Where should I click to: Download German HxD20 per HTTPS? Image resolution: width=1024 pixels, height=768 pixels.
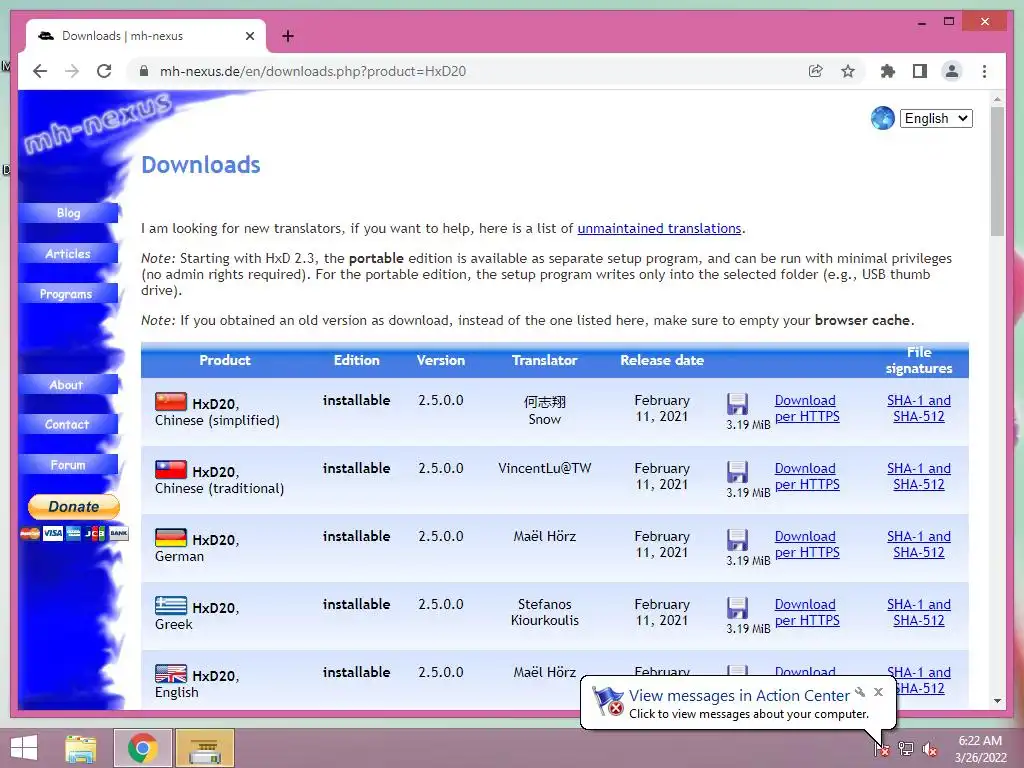[x=807, y=544]
